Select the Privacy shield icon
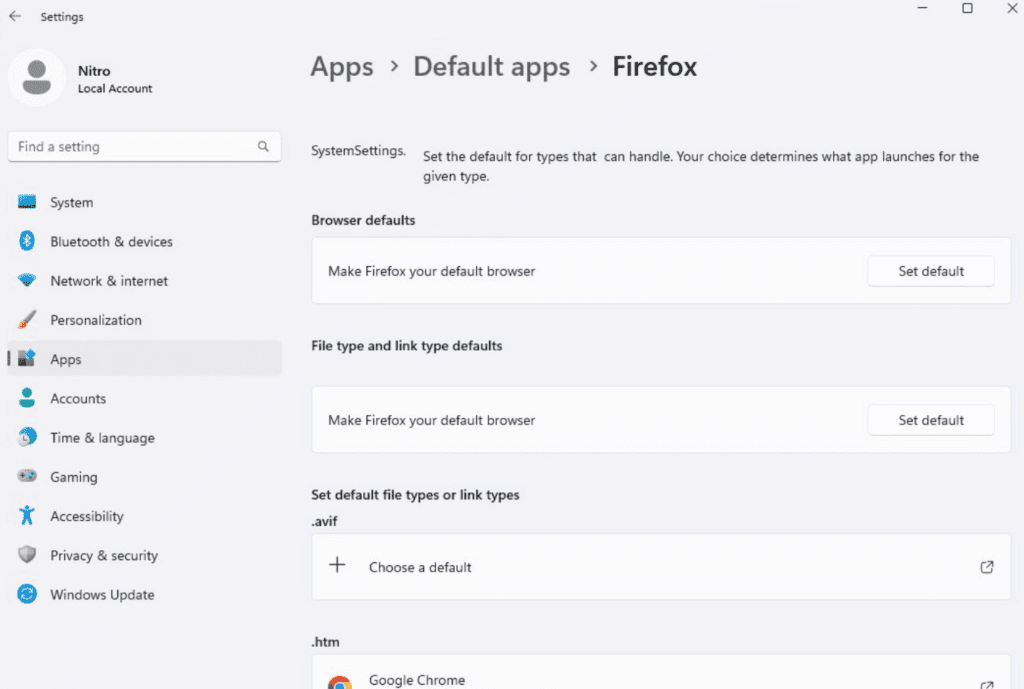Image resolution: width=1024 pixels, height=689 pixels. point(27,554)
